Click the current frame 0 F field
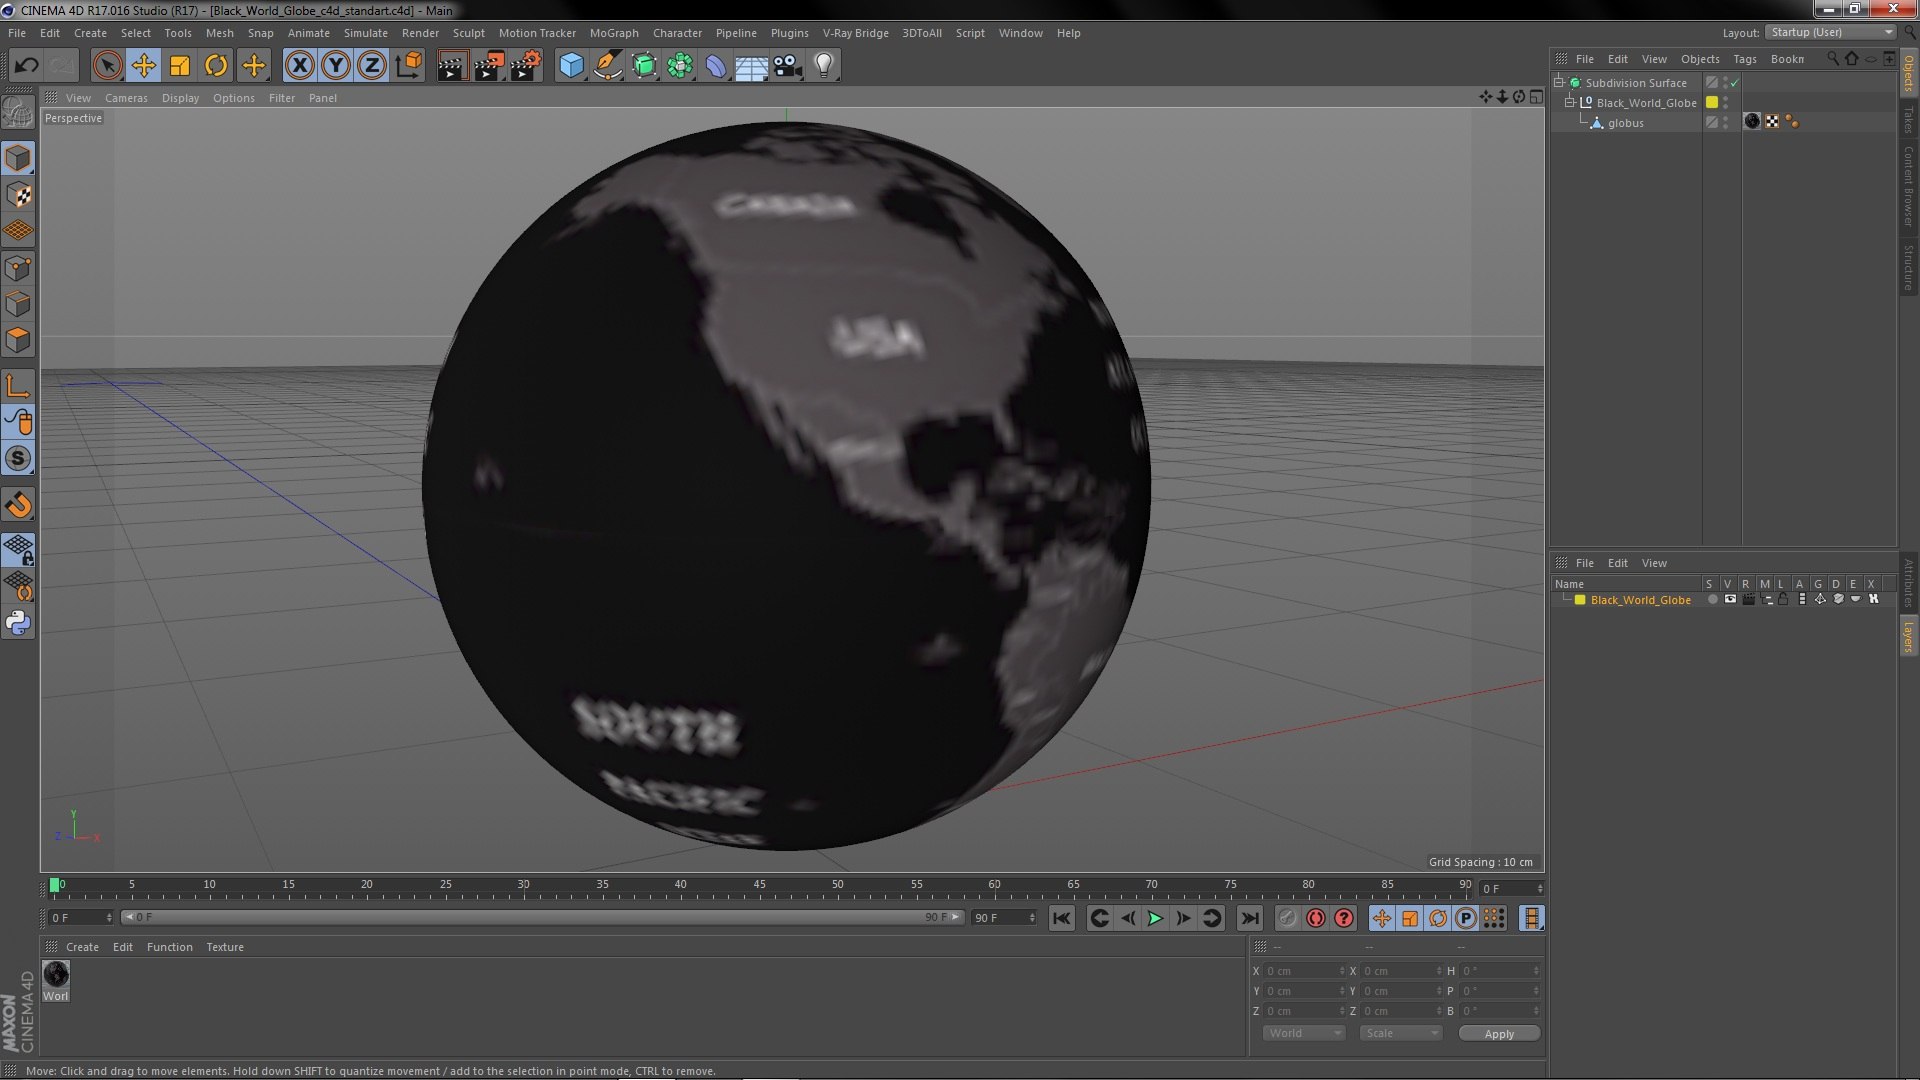This screenshot has width=1920, height=1080. click(x=1513, y=888)
